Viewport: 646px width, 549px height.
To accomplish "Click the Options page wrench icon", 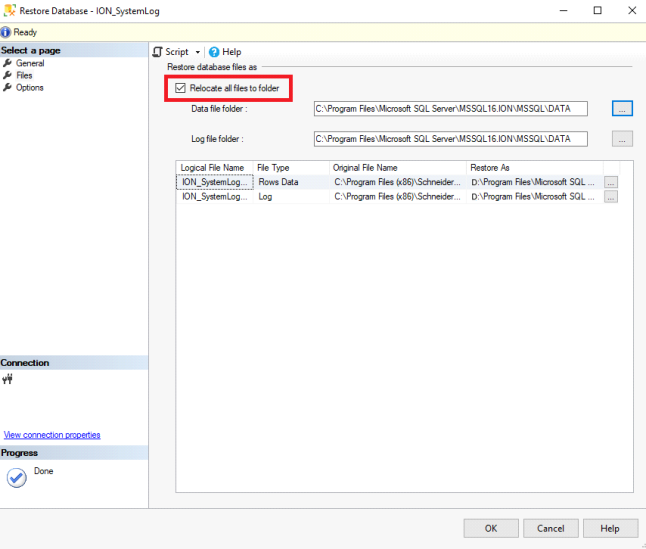I will [7, 88].
